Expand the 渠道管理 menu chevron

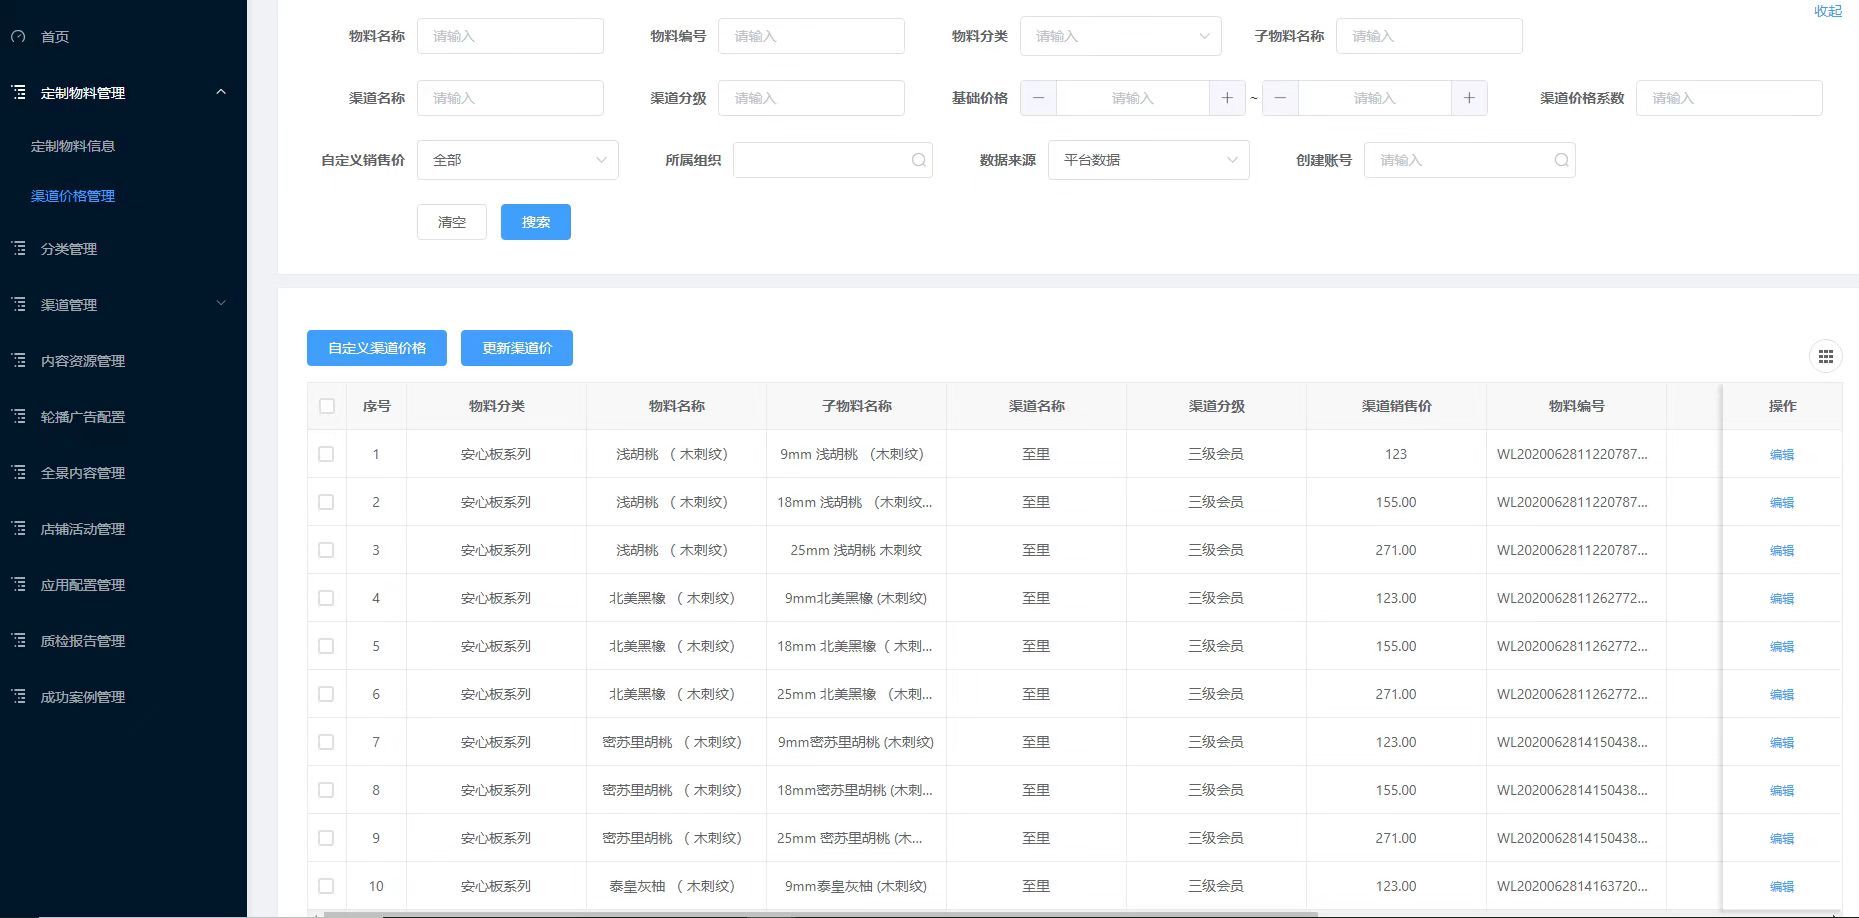pyautogui.click(x=221, y=303)
